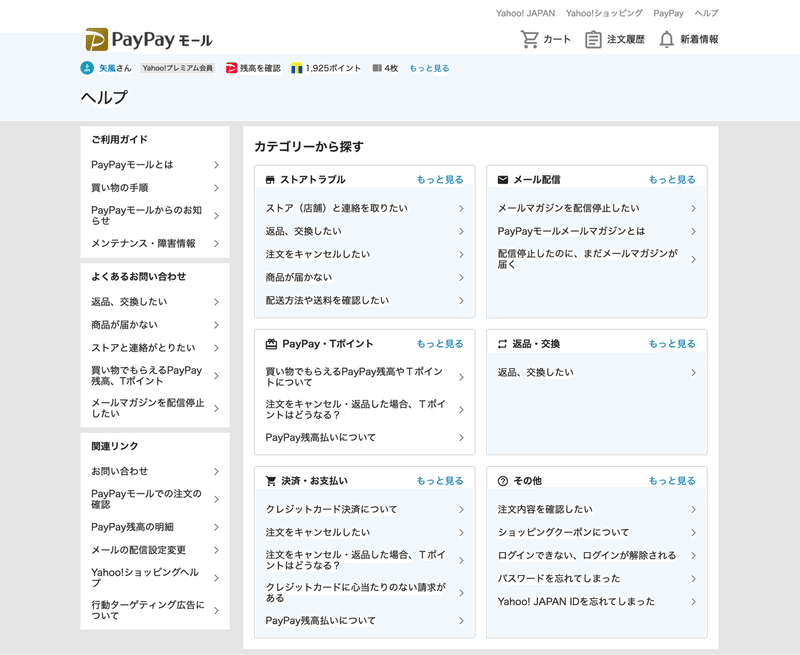The height and width of the screenshot is (655, 800).
Task: Click chevron on sidebar 商品が届かない row
Action: pyautogui.click(x=216, y=325)
